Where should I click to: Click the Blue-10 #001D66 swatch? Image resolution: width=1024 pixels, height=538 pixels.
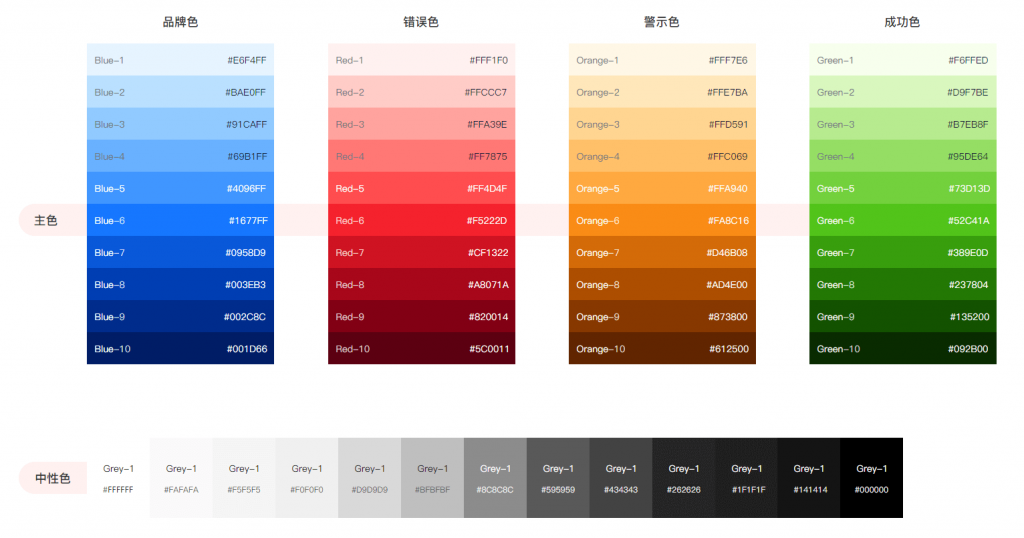180,349
